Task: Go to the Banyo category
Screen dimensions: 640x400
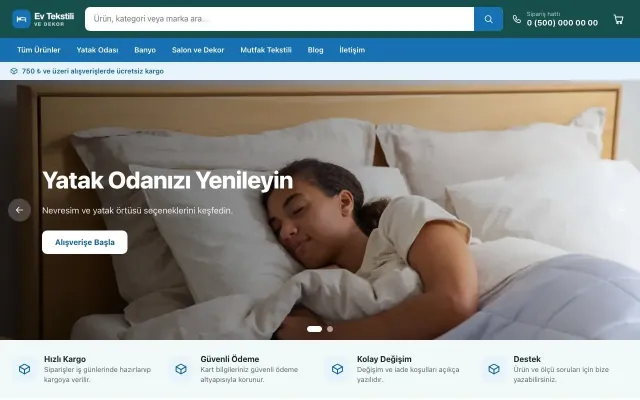Action: pos(145,50)
